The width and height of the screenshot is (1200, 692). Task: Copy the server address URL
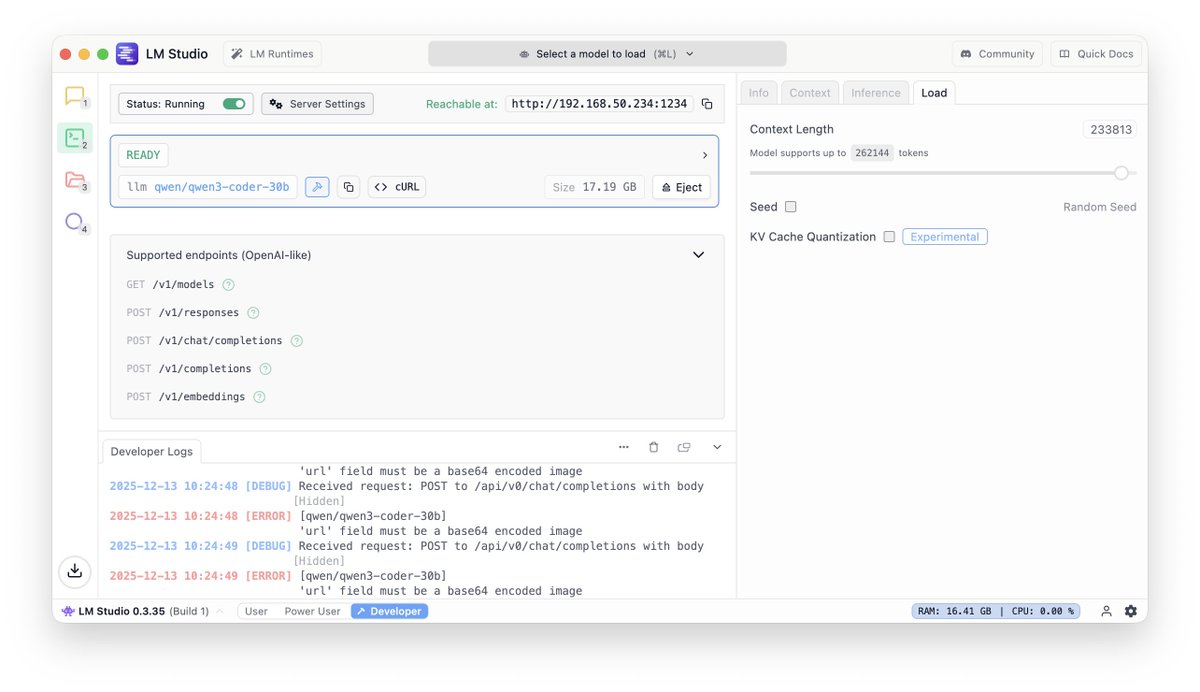(707, 104)
